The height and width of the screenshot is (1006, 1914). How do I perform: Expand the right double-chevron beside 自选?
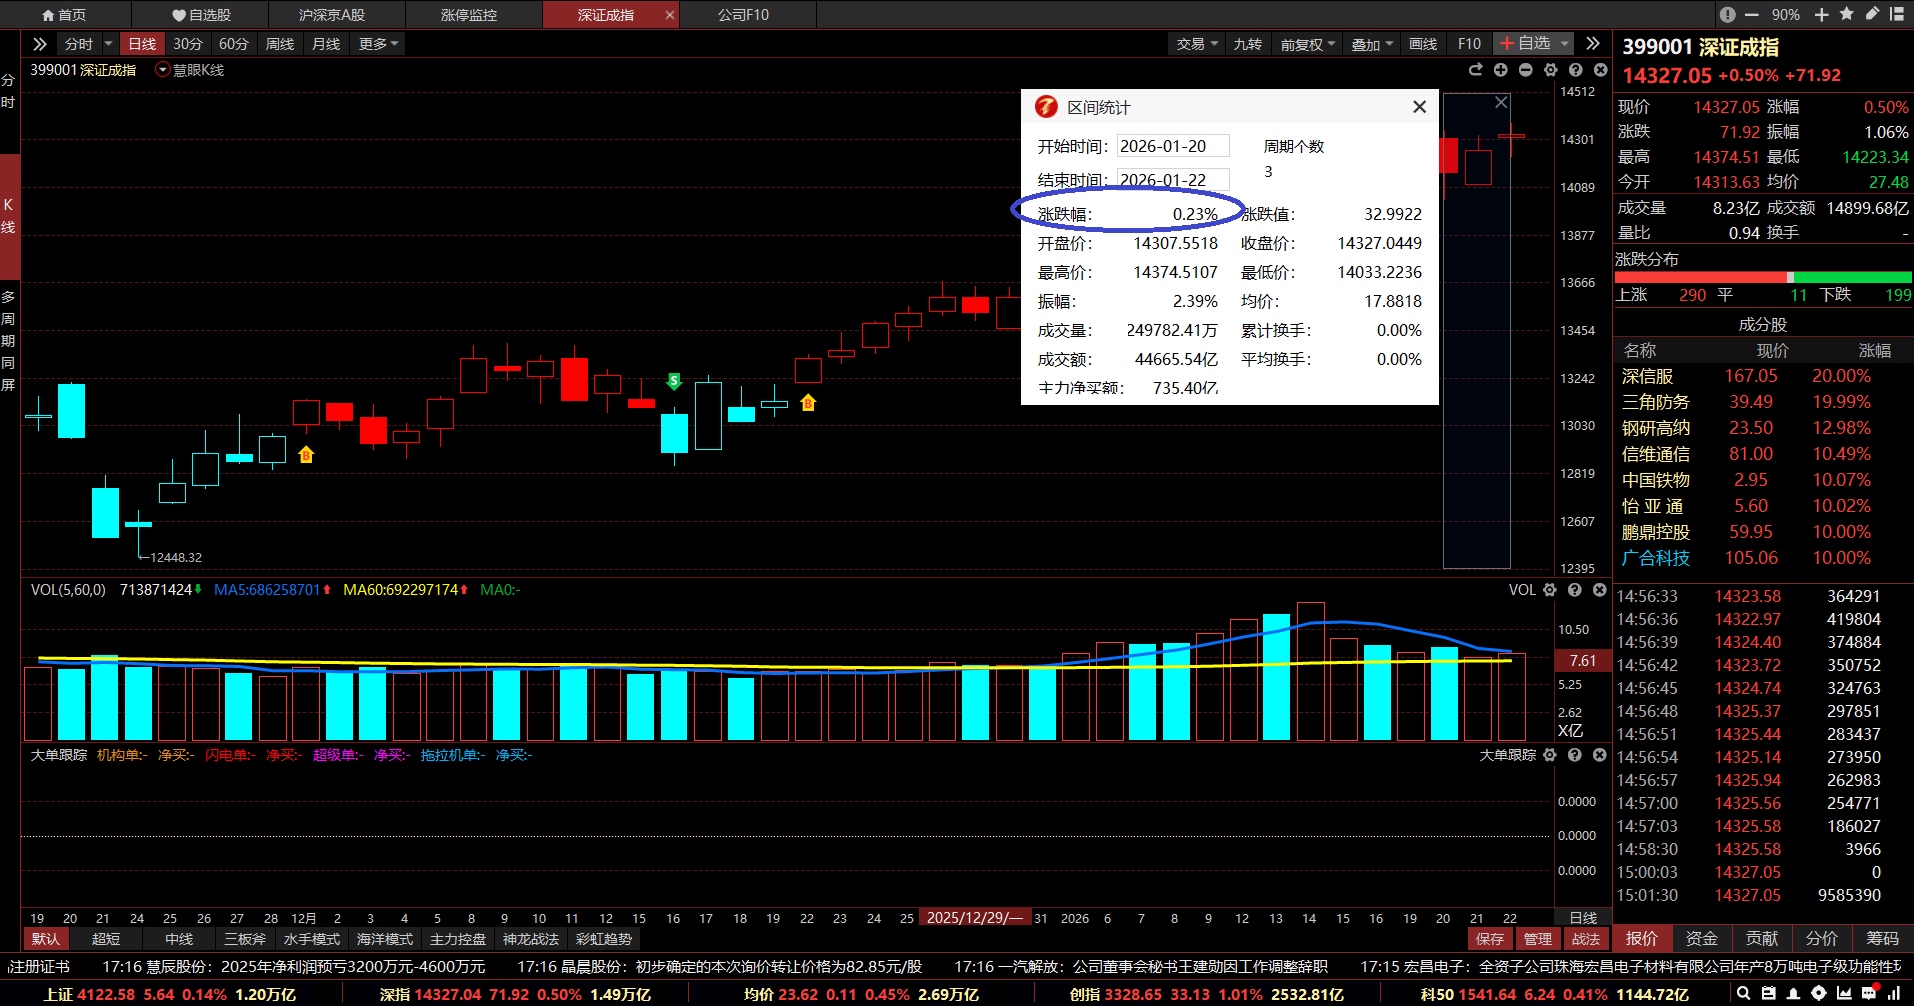pos(1593,44)
